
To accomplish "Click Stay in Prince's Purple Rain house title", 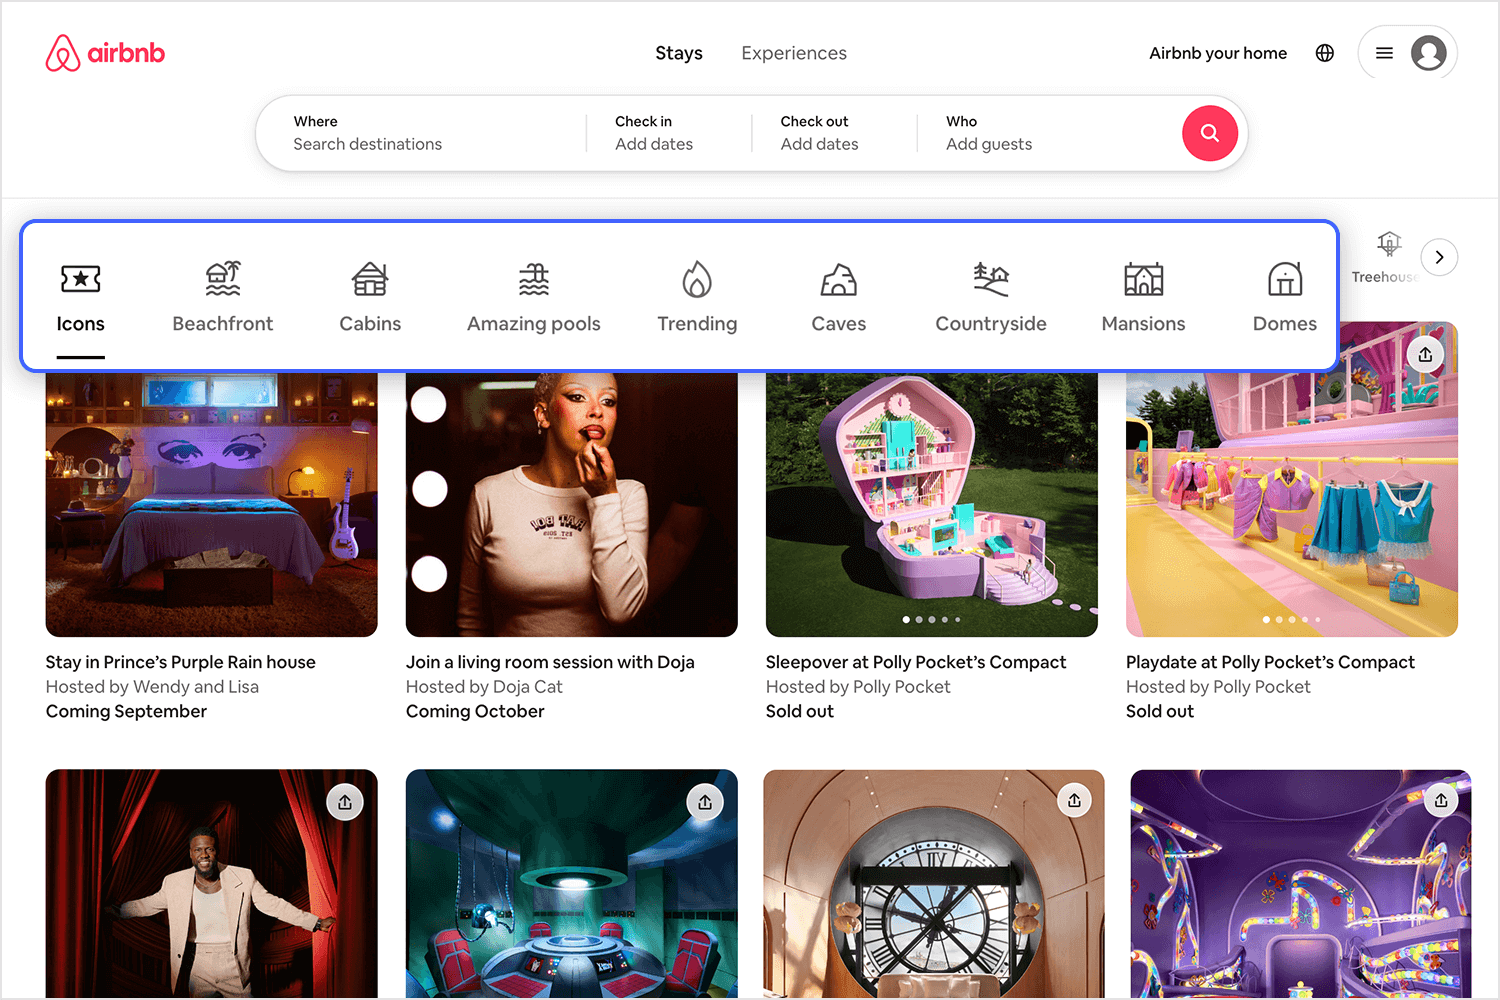I will pos(181,662).
